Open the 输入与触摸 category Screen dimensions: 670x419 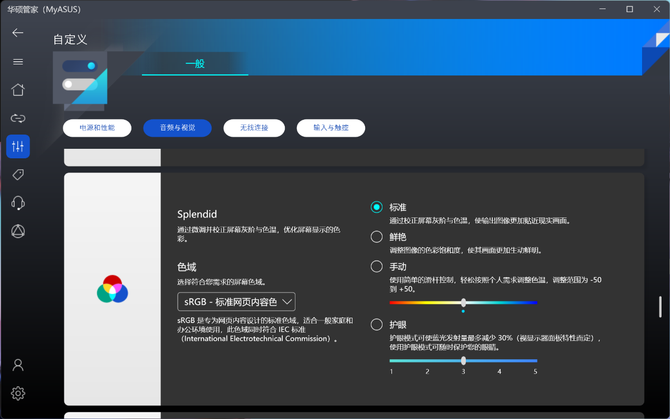click(x=331, y=128)
